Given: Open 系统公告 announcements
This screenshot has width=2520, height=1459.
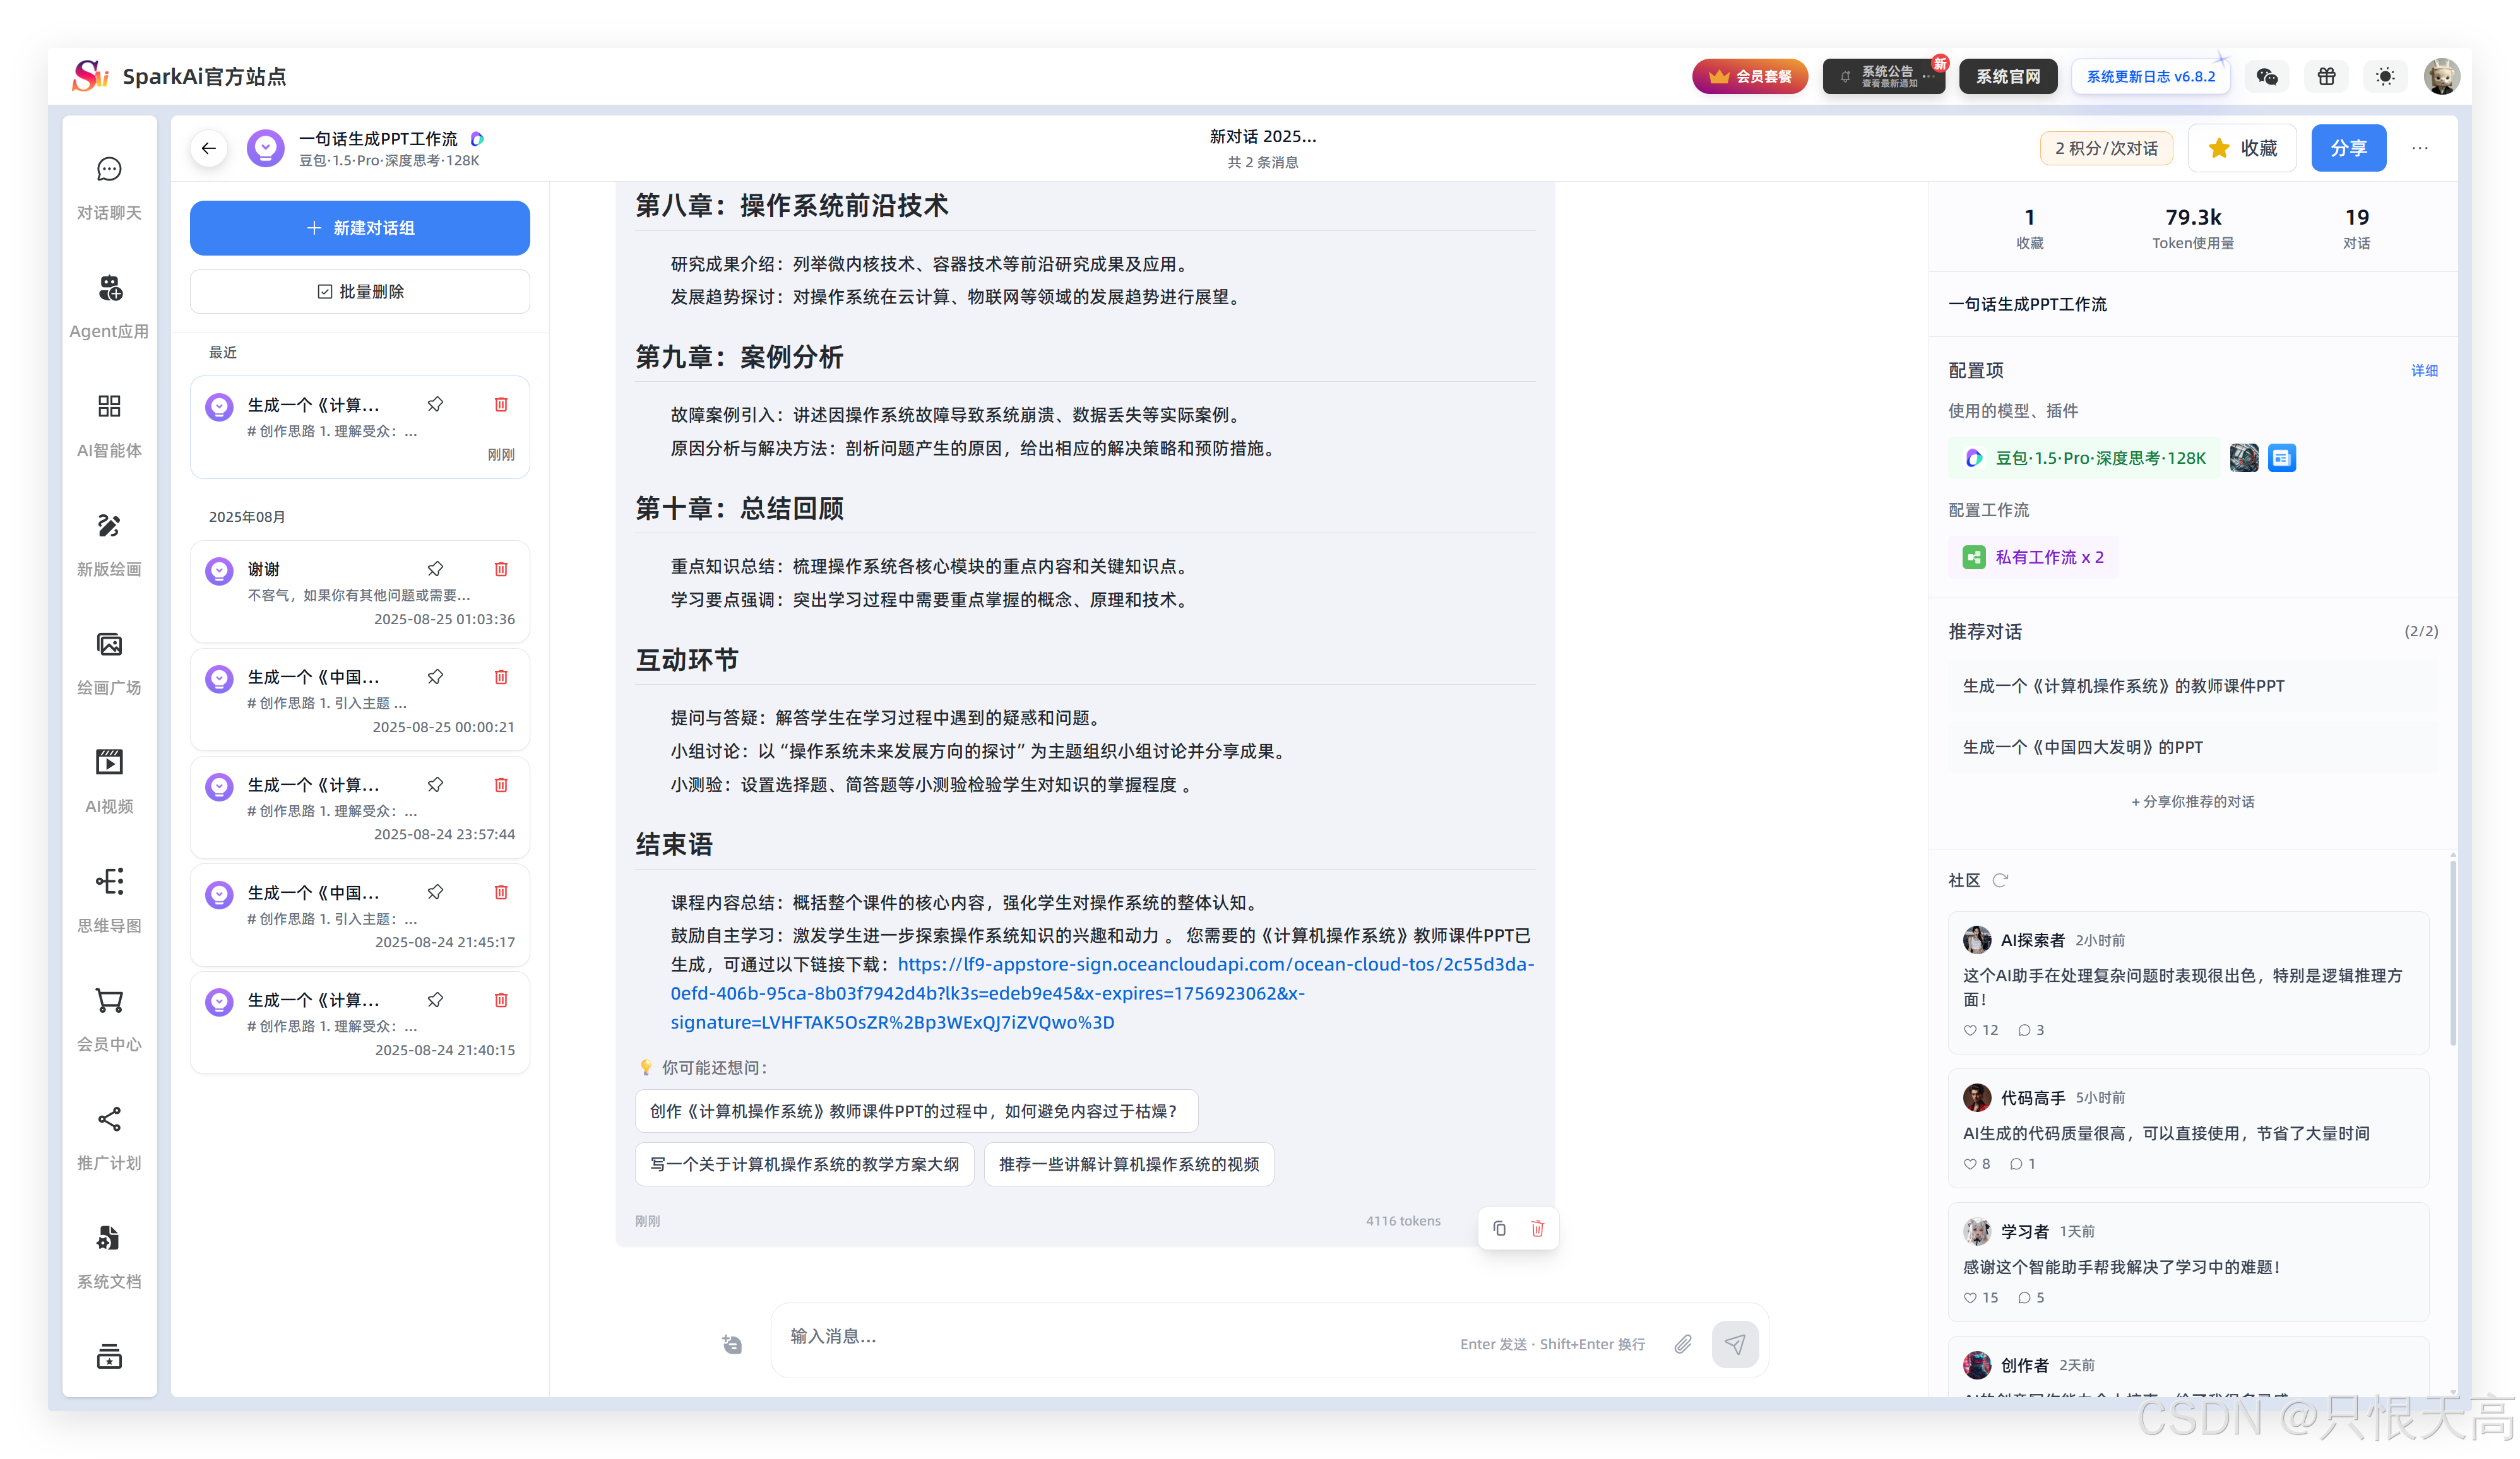Looking at the screenshot, I should point(1883,76).
